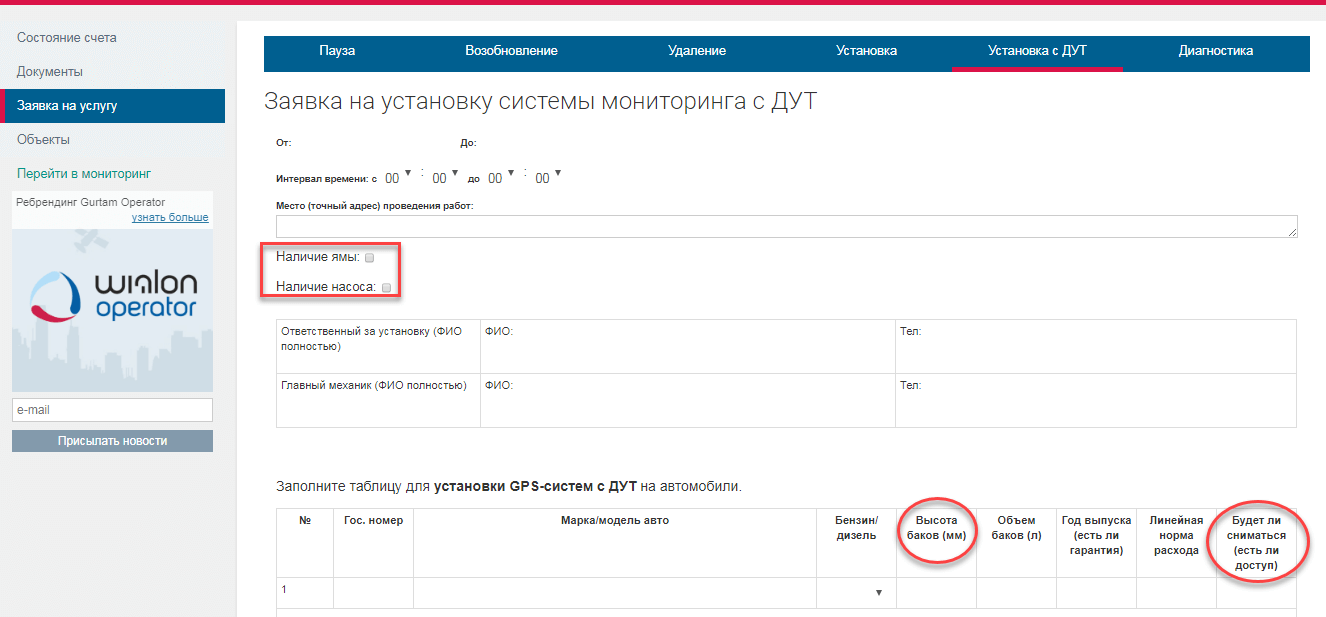
Task: Open Документы in the sidebar
Action: tap(50, 72)
